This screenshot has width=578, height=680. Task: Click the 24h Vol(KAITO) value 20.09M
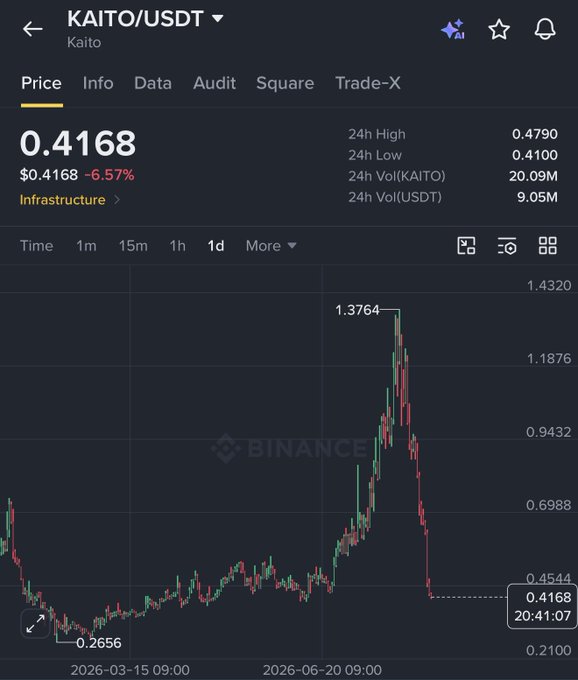coord(533,176)
